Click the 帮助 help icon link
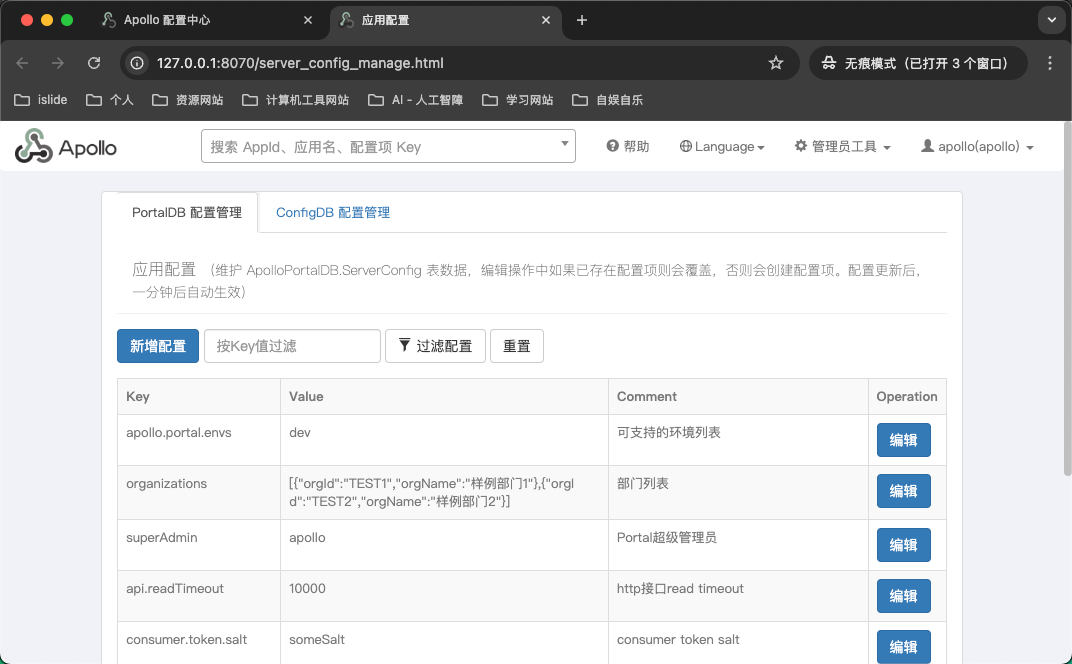The image size is (1072, 664). 628,147
